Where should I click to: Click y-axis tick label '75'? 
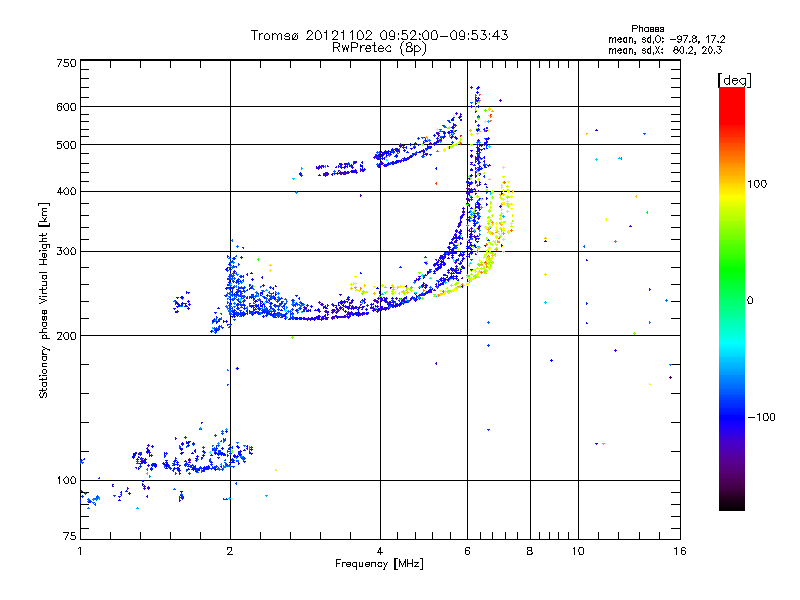pyautogui.click(x=70, y=536)
